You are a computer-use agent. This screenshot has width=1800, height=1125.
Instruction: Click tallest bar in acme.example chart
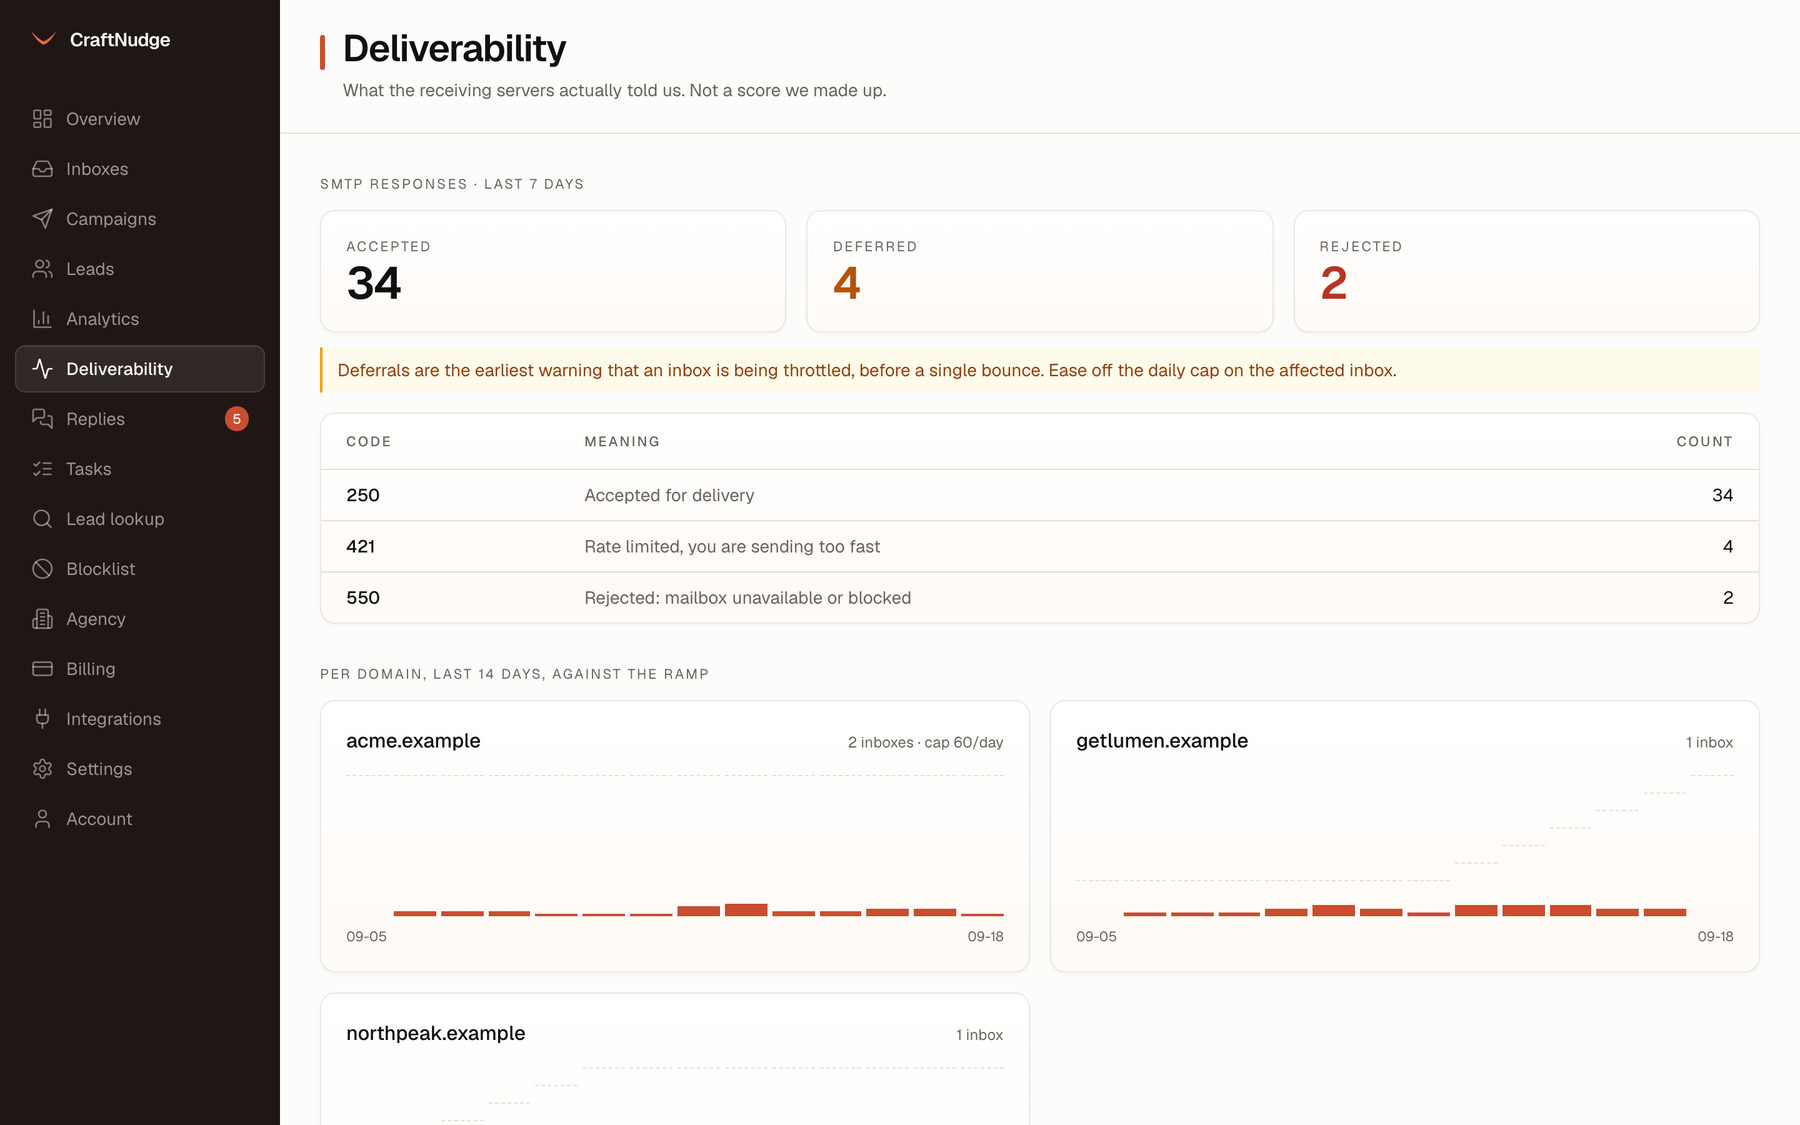tap(746, 910)
